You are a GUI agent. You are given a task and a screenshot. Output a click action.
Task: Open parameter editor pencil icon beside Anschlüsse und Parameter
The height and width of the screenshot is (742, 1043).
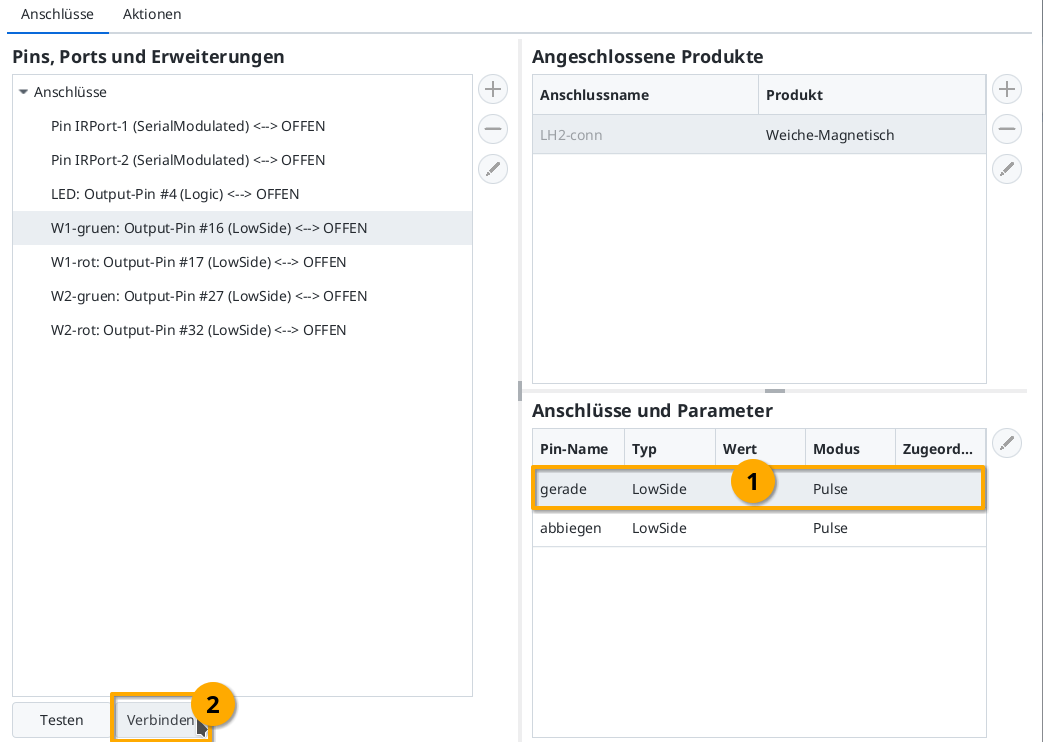(x=1006, y=443)
